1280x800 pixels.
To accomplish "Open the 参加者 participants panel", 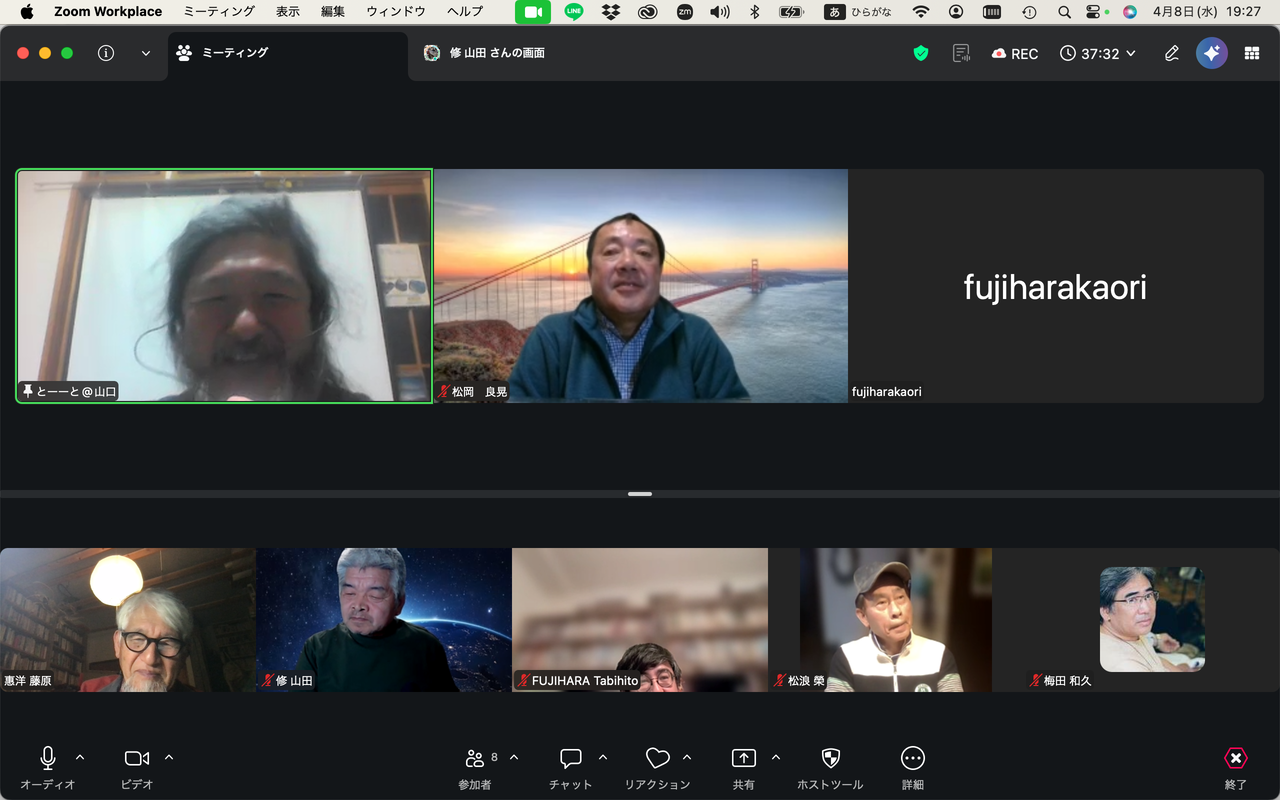I will [x=475, y=768].
